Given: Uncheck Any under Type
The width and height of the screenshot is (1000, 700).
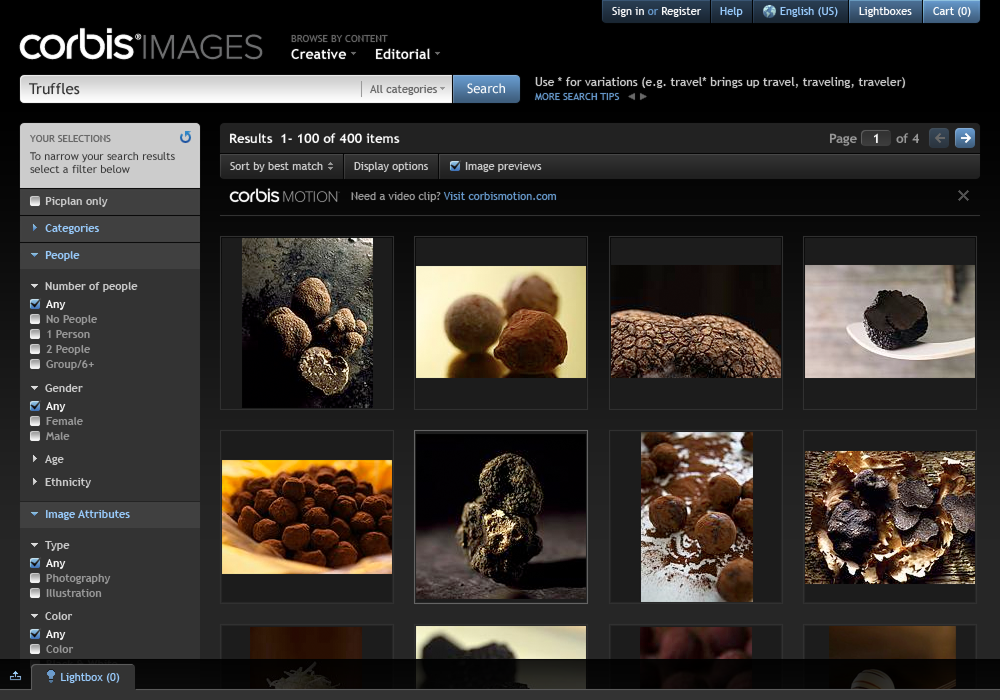Looking at the screenshot, I should point(35,564).
